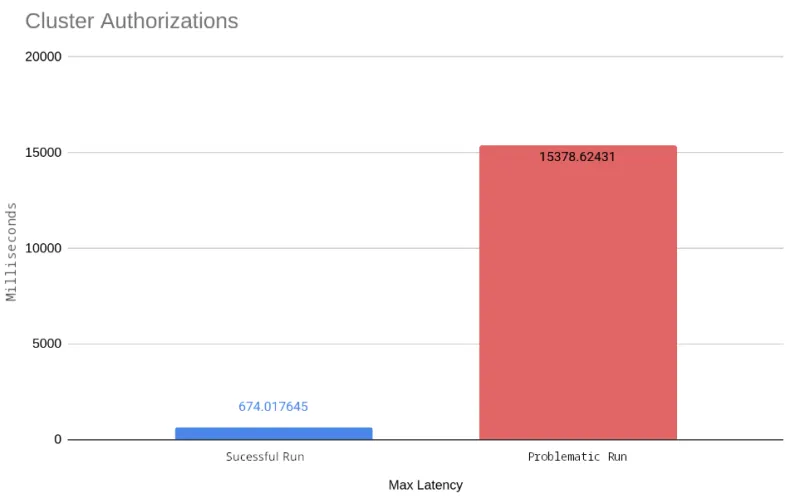800x503 pixels.
Task: Click the 0 y-axis tick label
Action: coord(58,440)
